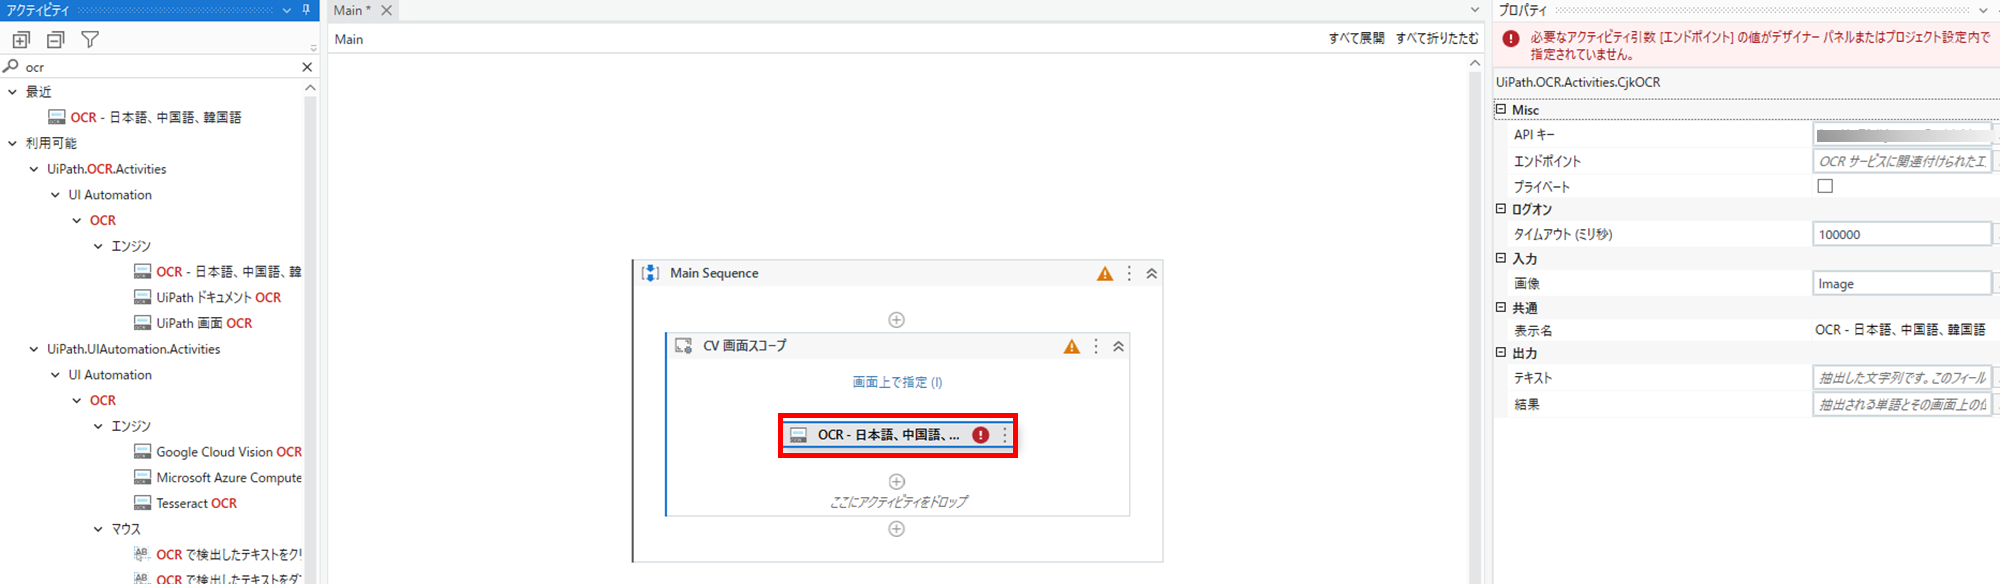
Task: Click the plus above ここにアクティビティをドロップ
Action: click(897, 481)
